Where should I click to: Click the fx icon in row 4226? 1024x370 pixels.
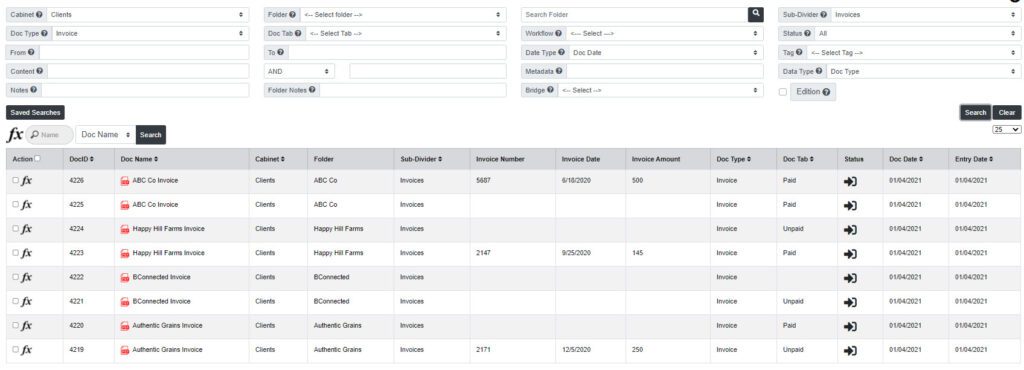click(27, 181)
